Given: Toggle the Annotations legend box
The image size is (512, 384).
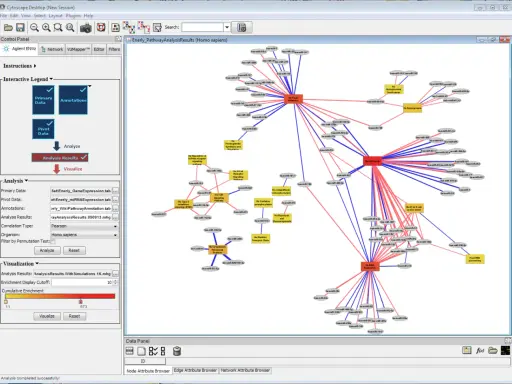Looking at the screenshot, I should [73, 100].
